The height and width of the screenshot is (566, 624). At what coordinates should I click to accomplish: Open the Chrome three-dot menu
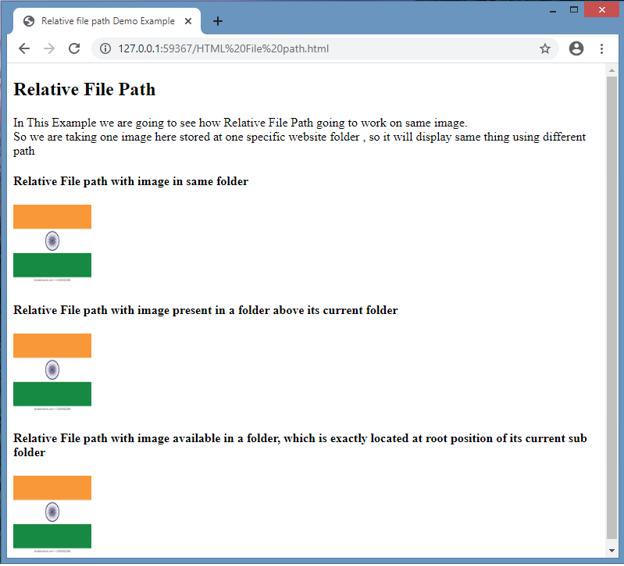(602, 49)
